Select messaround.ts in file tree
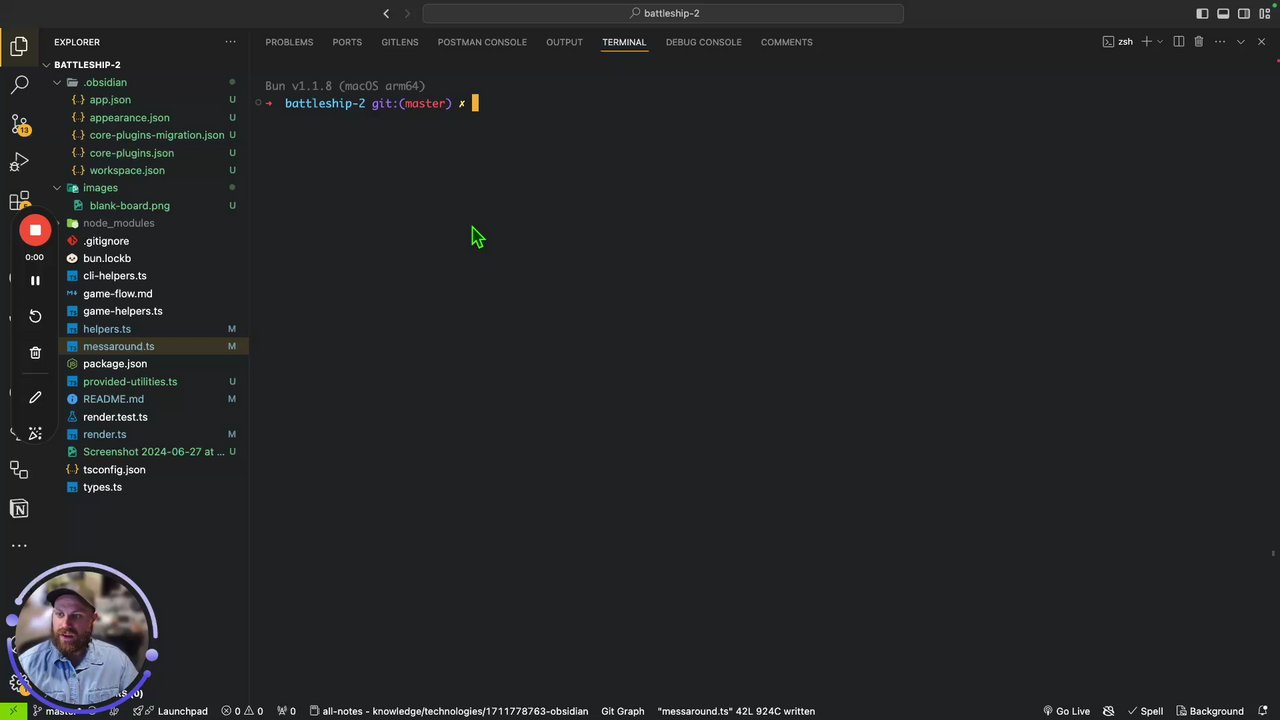The image size is (1280, 720). point(118,346)
